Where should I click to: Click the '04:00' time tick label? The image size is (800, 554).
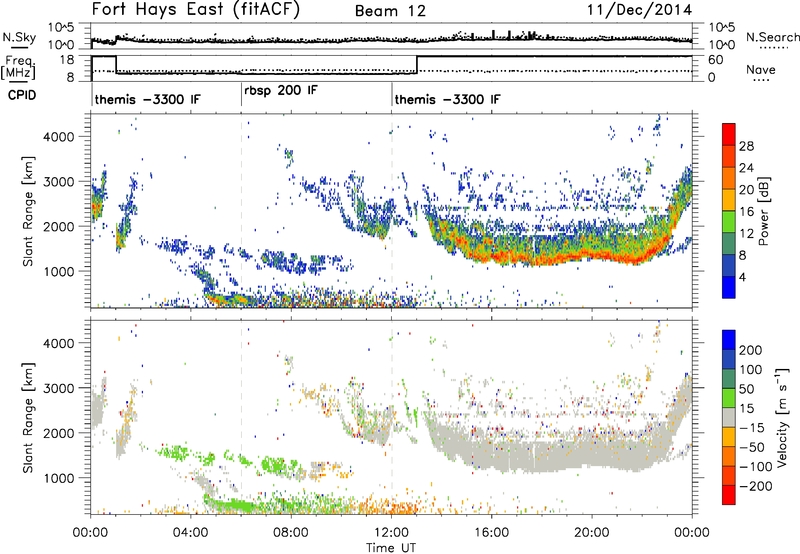(x=190, y=533)
